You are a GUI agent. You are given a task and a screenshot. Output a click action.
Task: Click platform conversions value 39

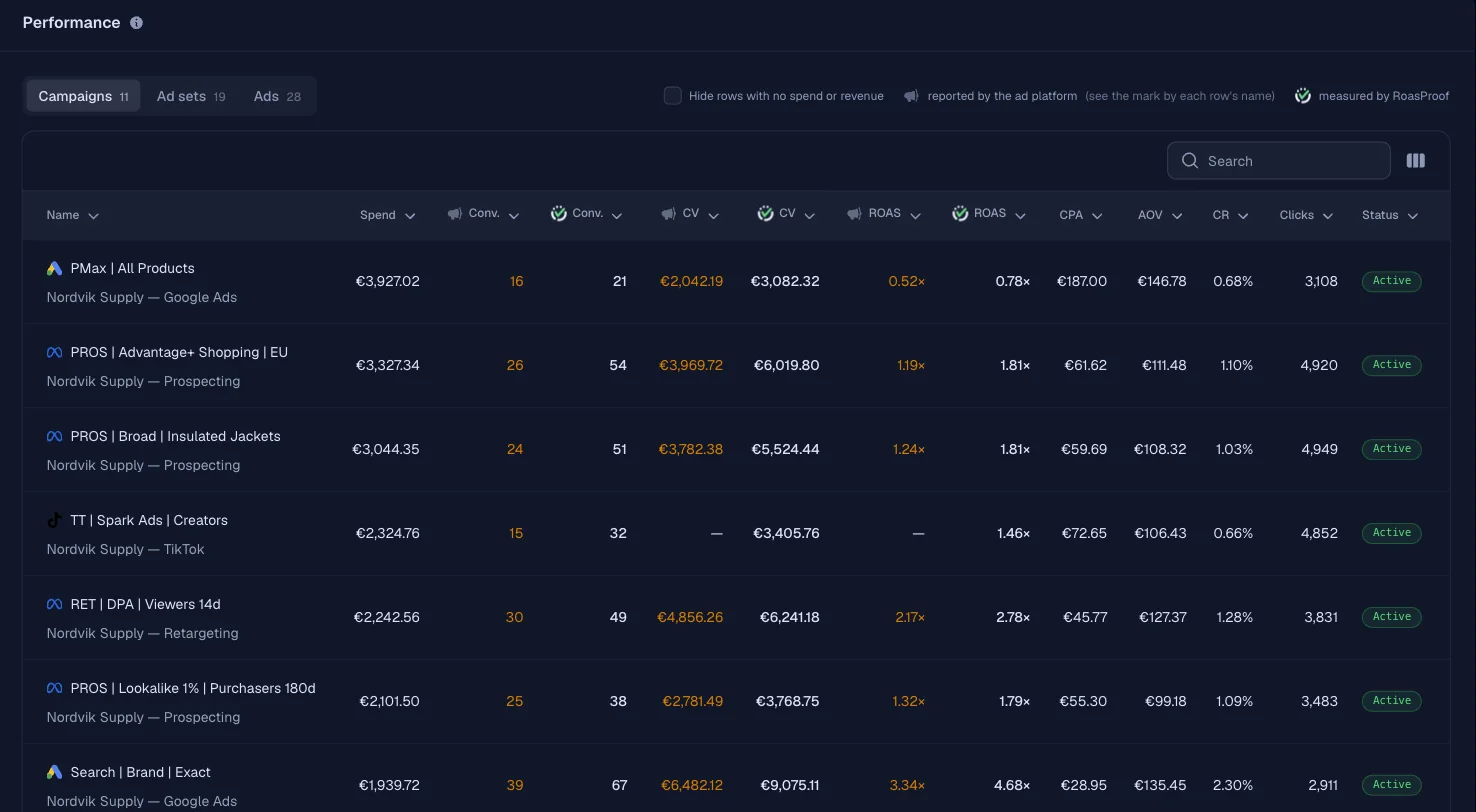point(515,786)
